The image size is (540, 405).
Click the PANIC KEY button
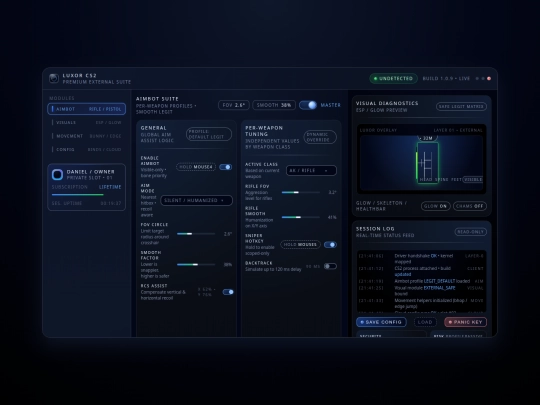[x=465, y=322]
